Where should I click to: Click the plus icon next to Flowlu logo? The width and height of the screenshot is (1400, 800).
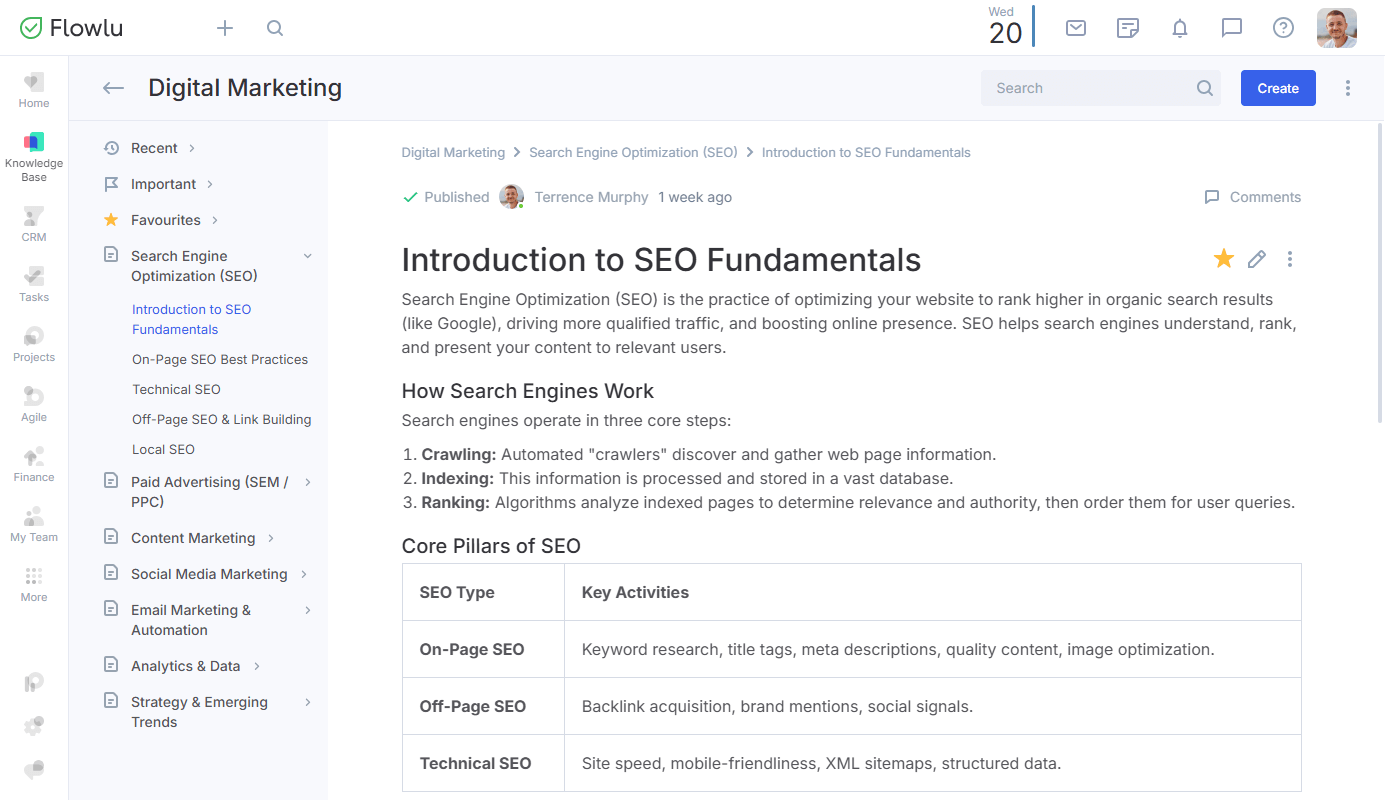pyautogui.click(x=225, y=28)
